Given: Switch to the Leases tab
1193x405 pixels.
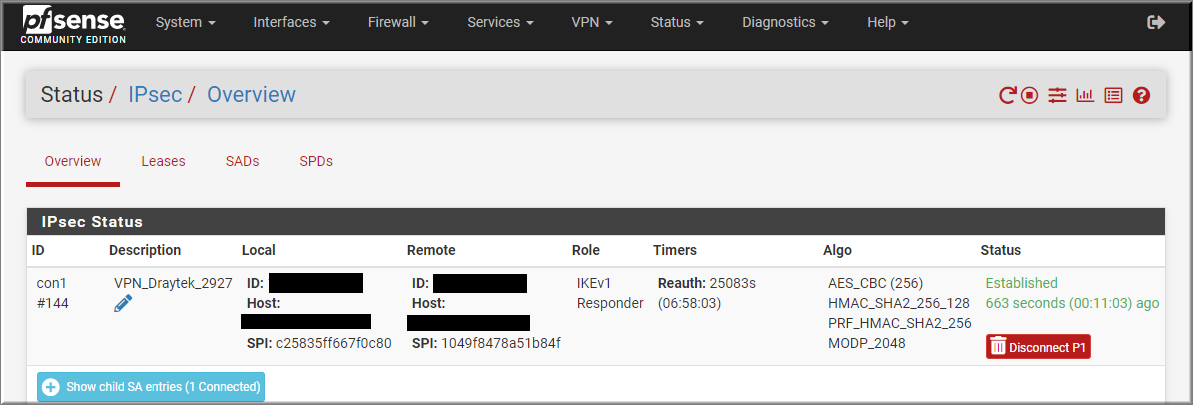Looking at the screenshot, I should pyautogui.click(x=164, y=161).
